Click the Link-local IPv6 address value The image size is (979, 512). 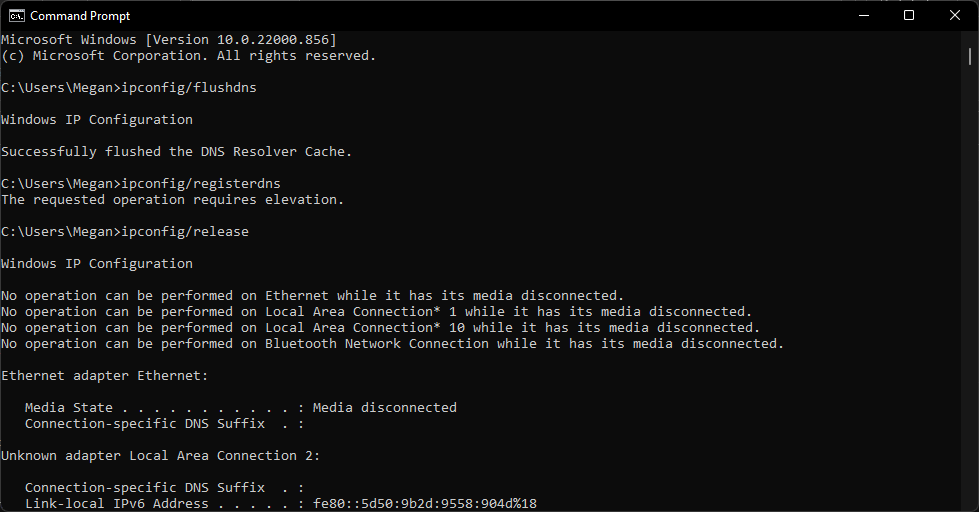tap(425, 503)
